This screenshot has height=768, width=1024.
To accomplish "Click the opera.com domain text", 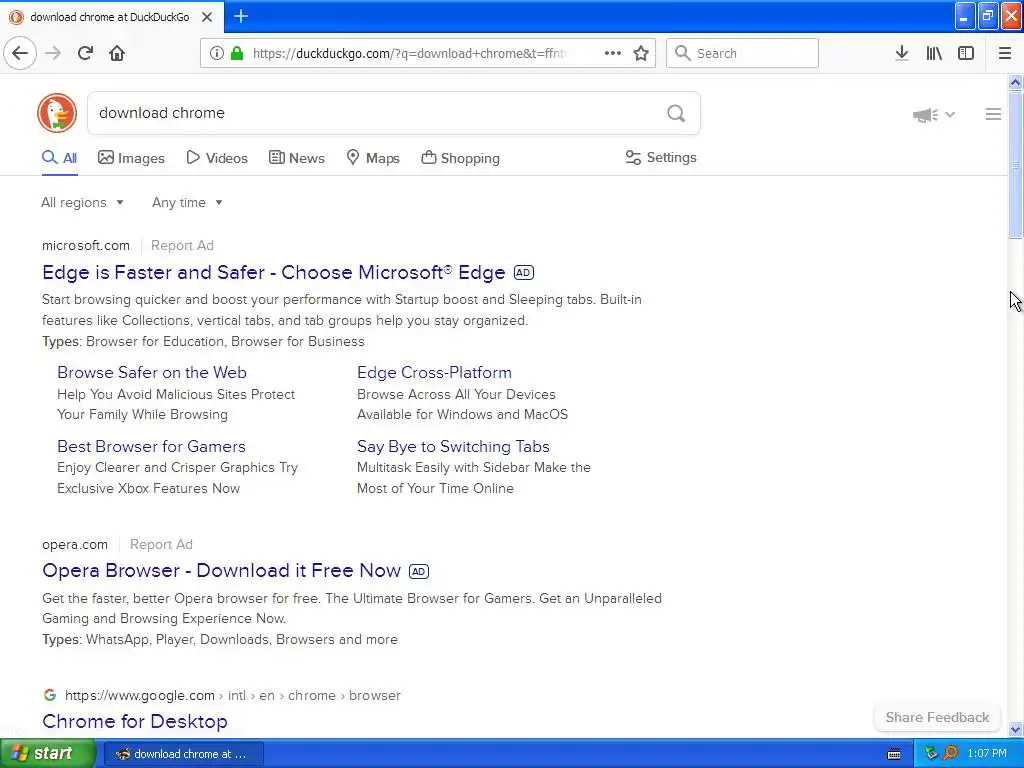I will 75,545.
